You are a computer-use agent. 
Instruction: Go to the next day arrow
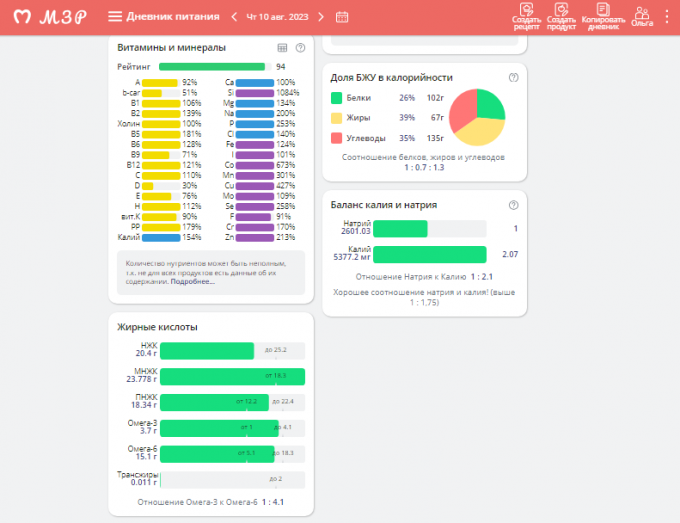click(319, 17)
